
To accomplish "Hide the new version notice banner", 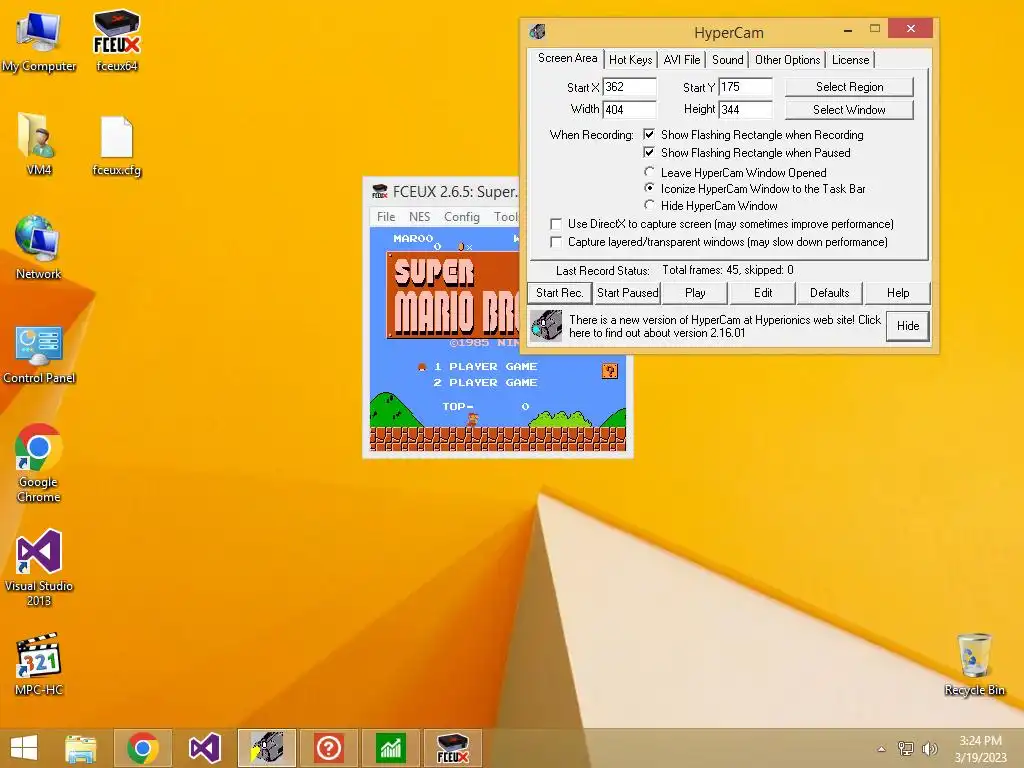I will point(908,326).
